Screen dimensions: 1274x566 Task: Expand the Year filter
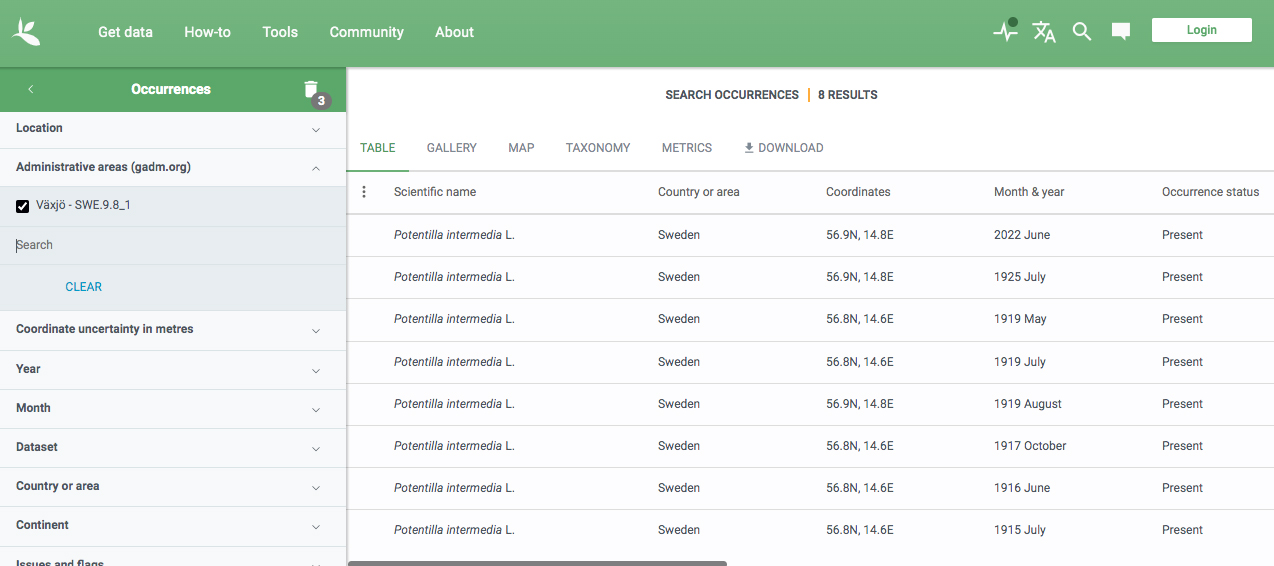172,369
